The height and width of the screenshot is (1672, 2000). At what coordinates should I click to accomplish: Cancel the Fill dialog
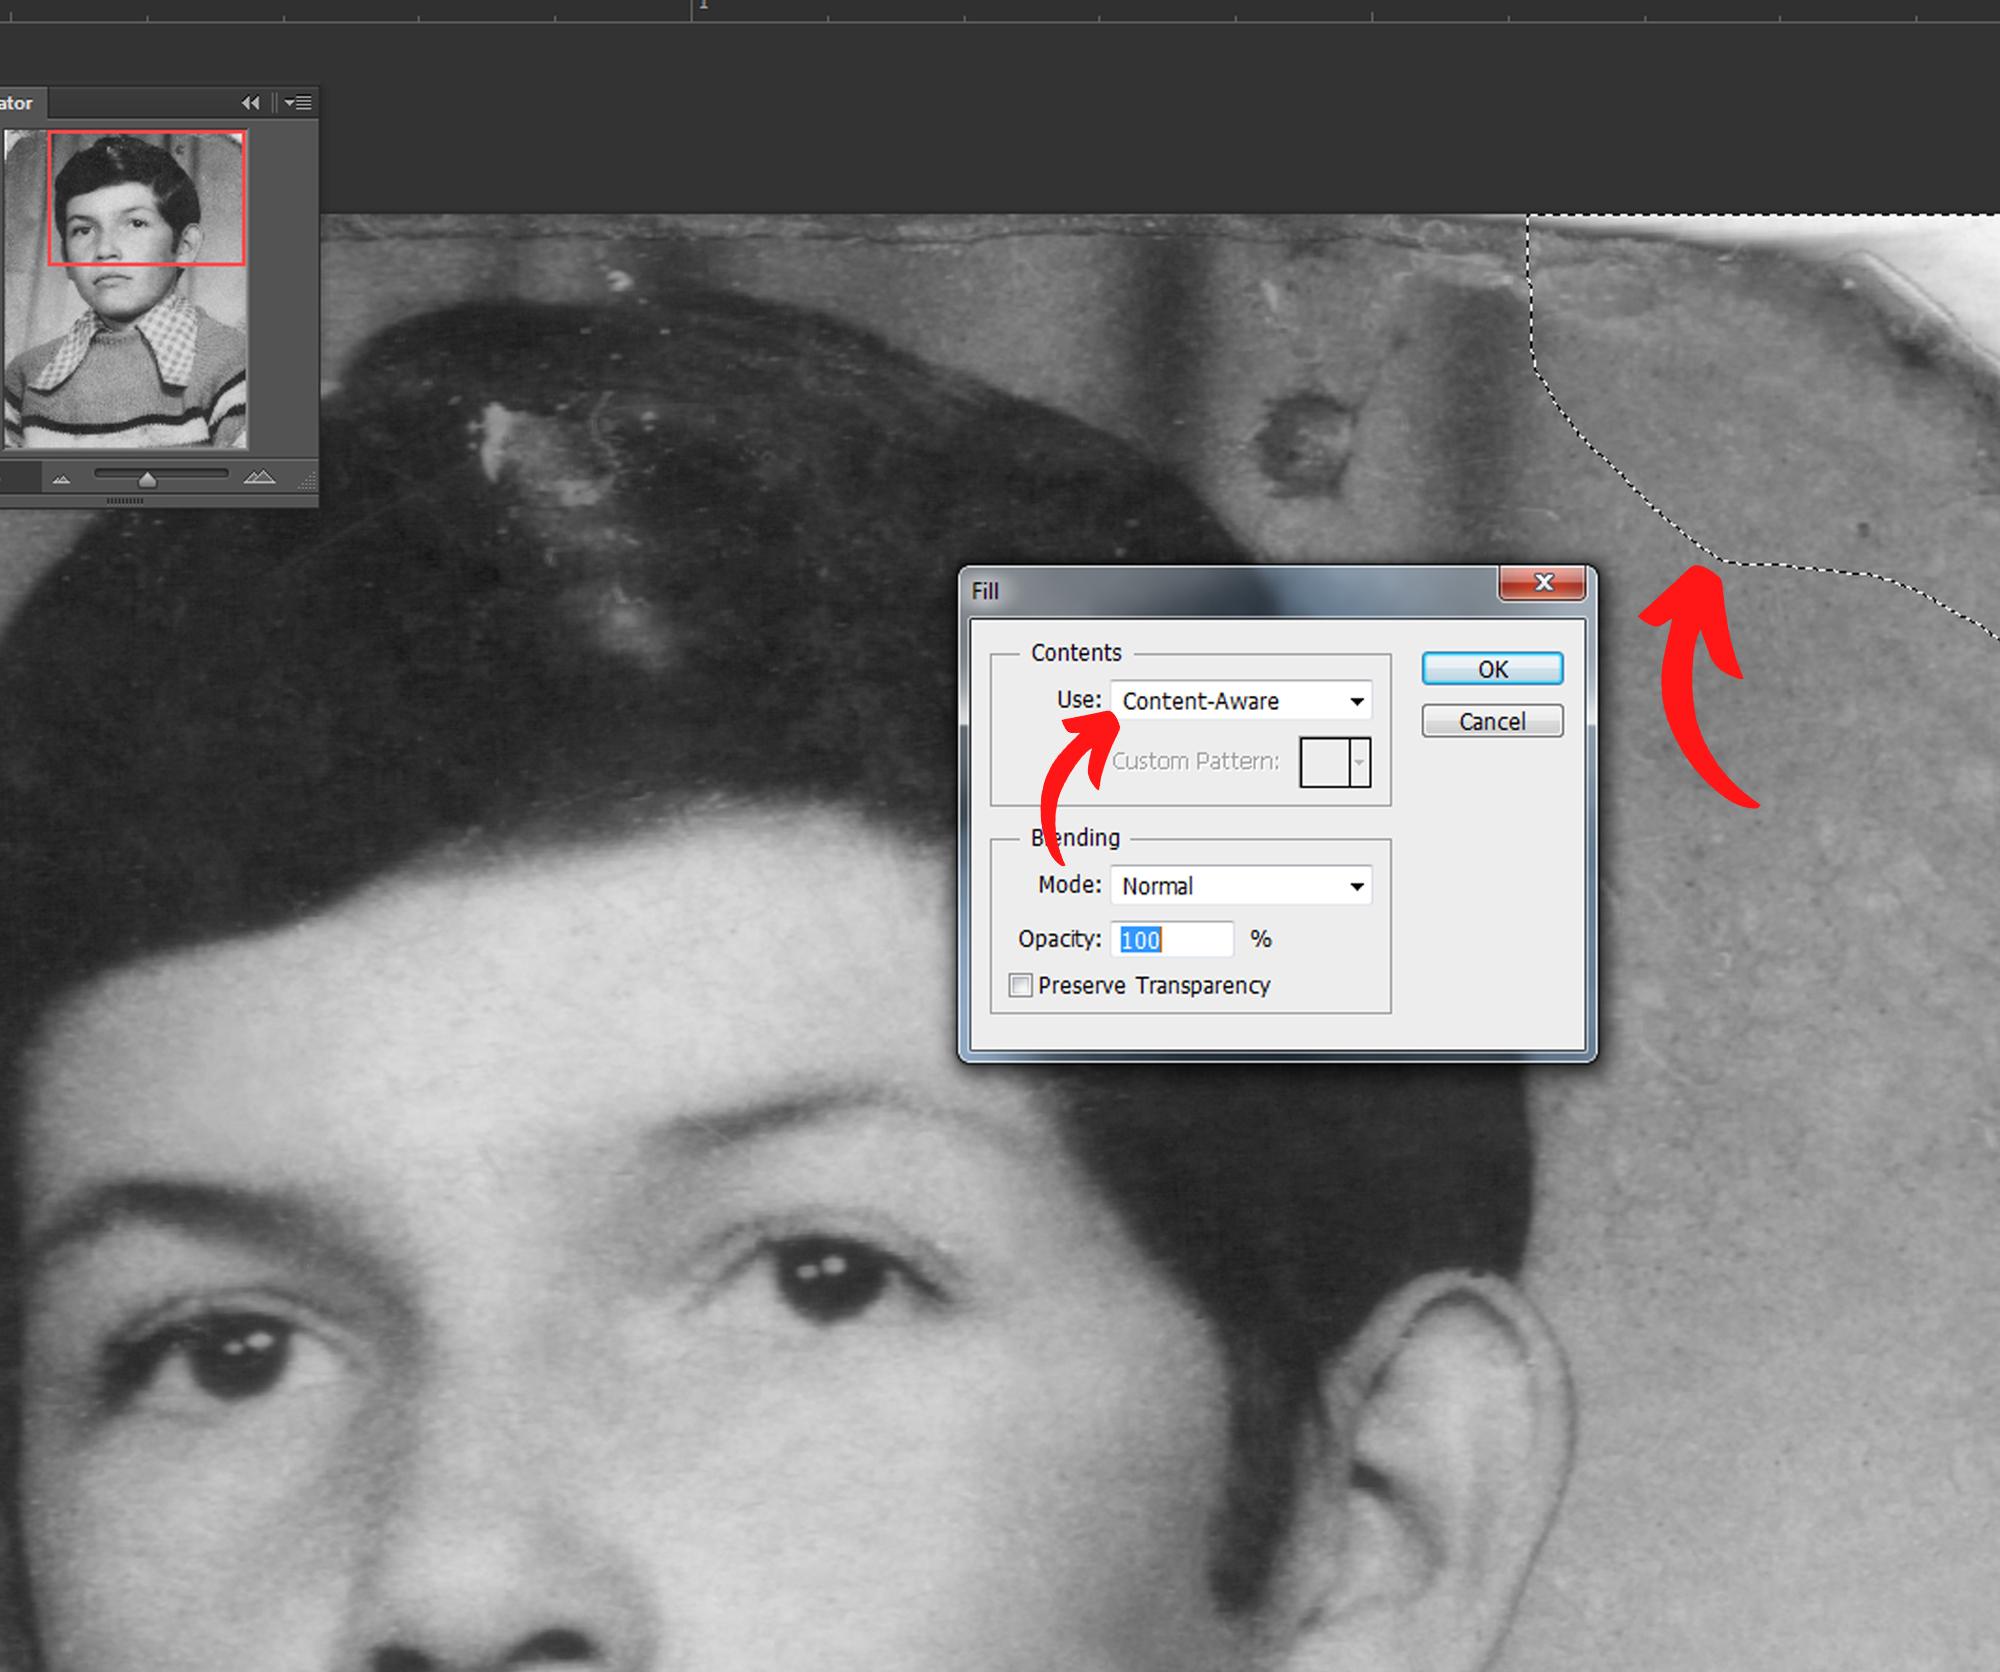(1491, 722)
